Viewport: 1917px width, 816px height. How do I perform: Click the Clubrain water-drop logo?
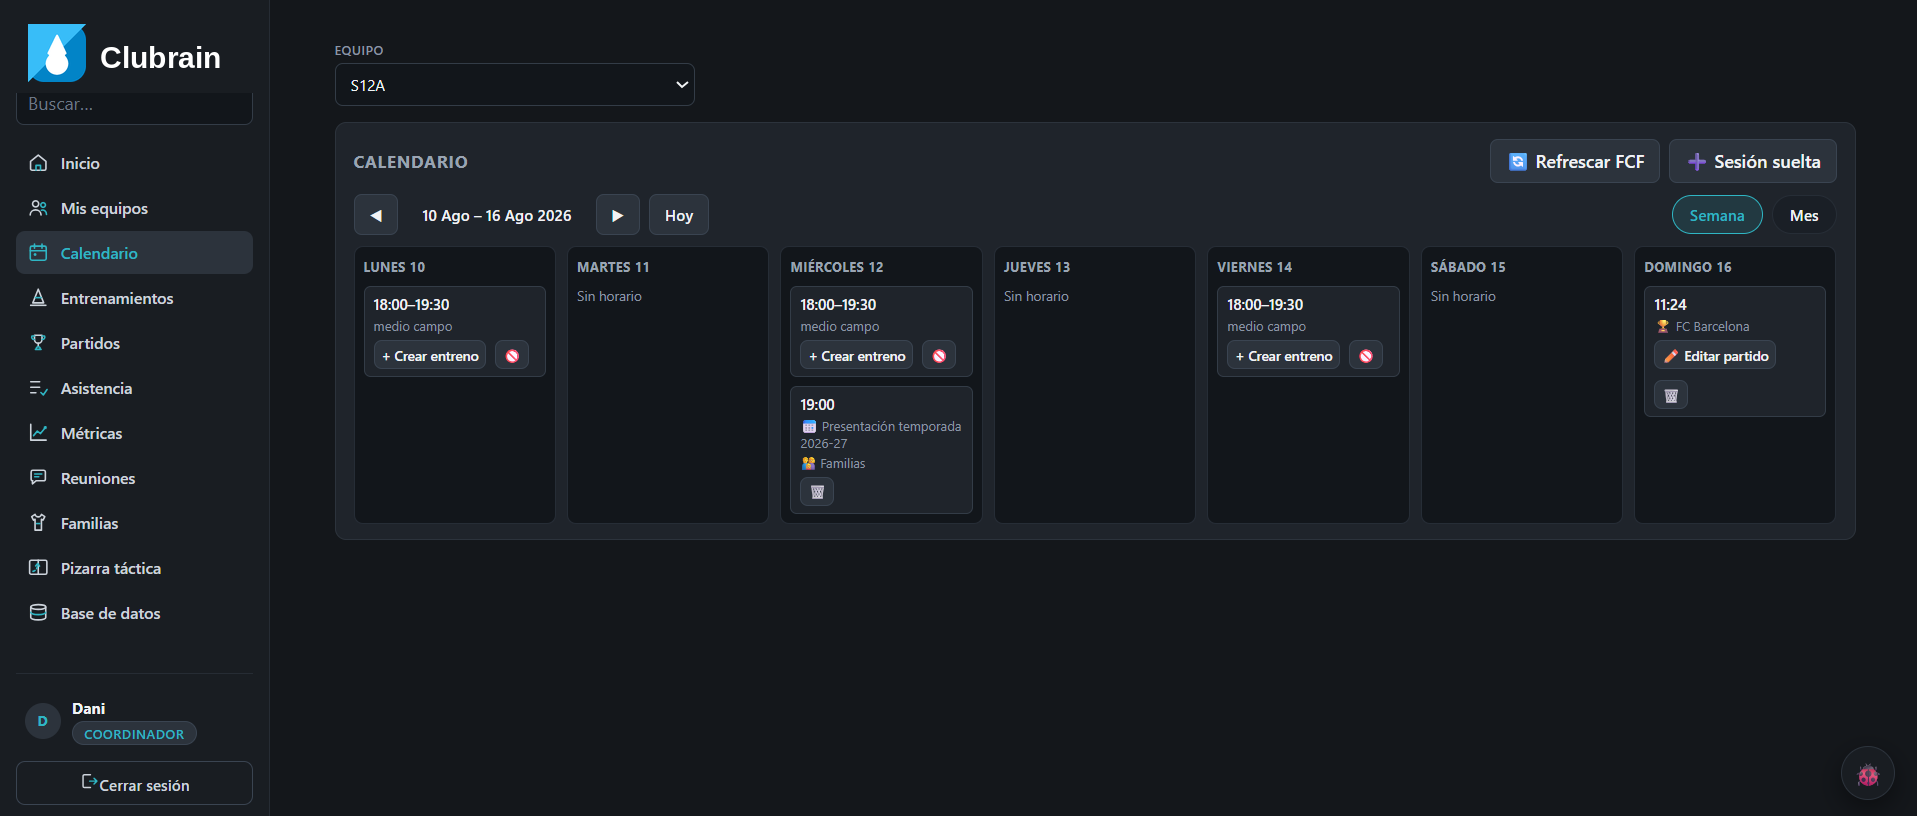[x=57, y=53]
